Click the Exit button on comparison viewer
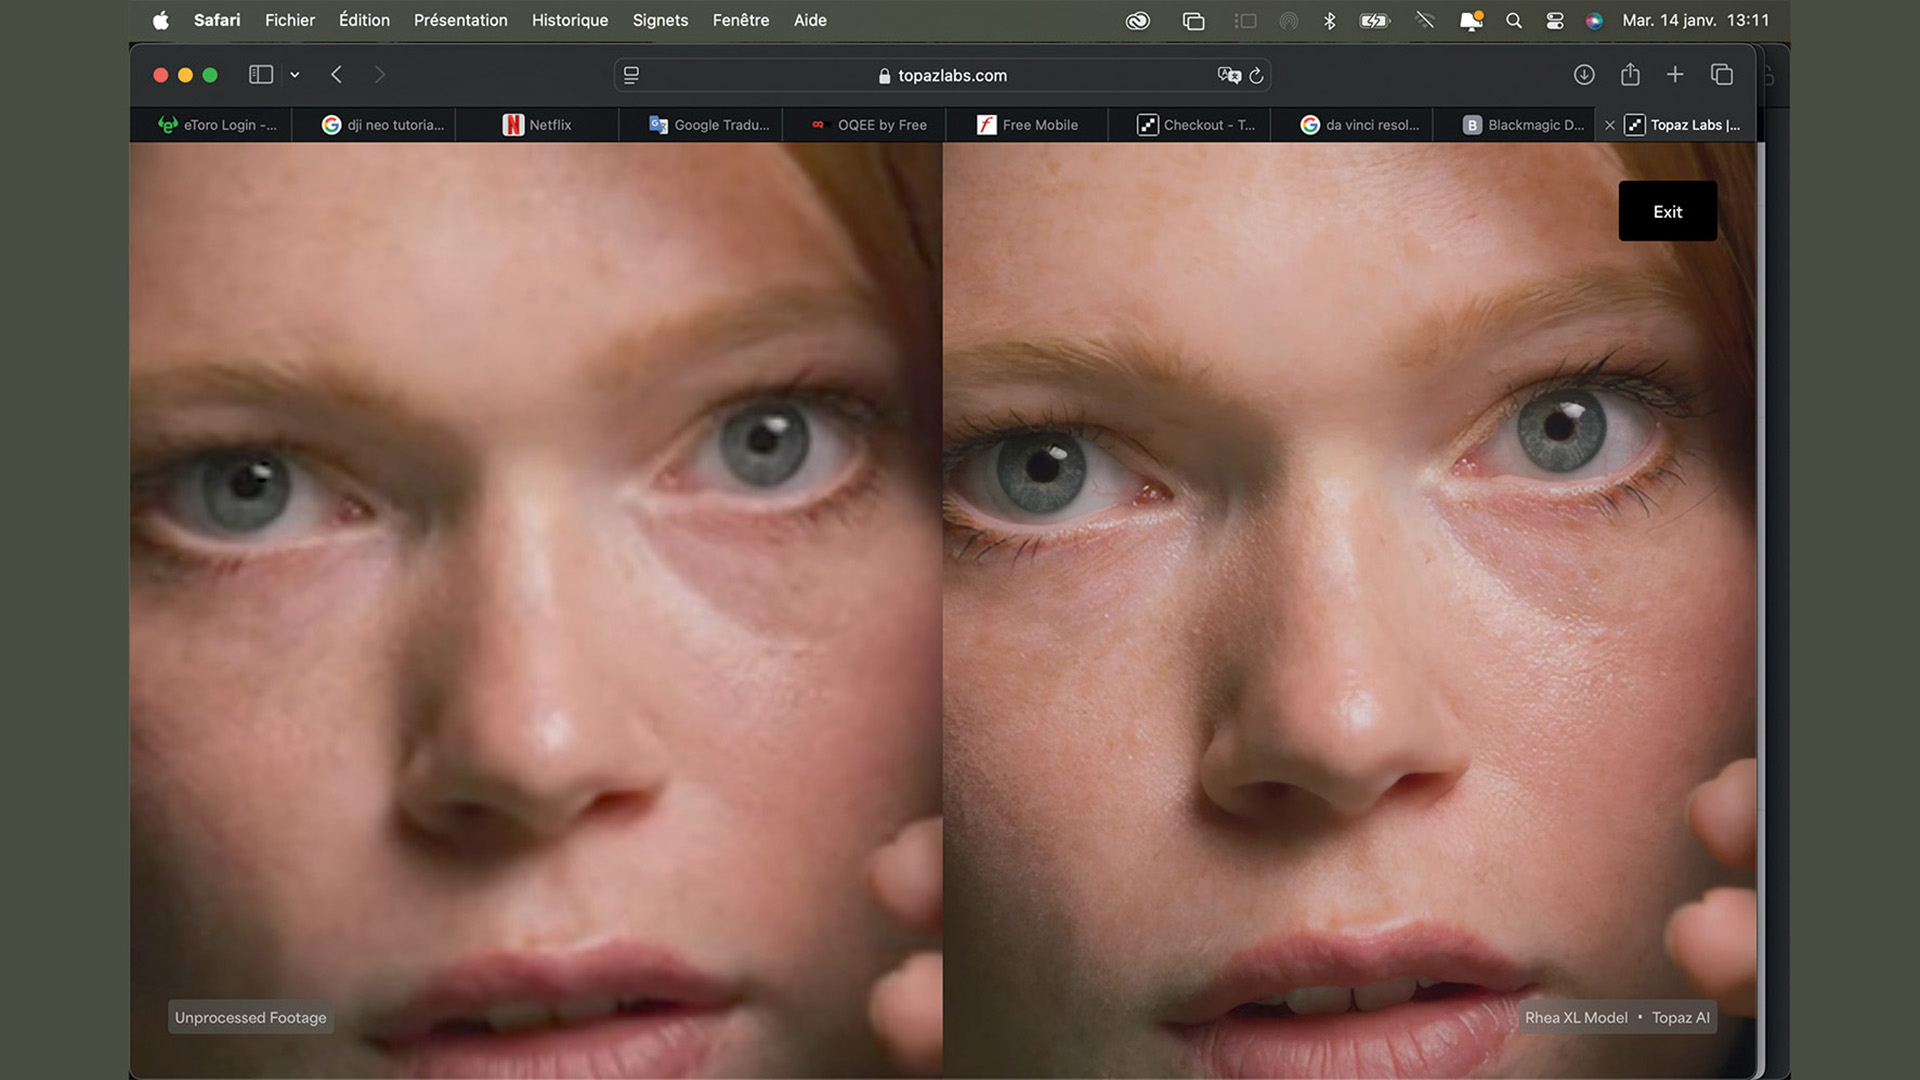 [x=1667, y=211]
